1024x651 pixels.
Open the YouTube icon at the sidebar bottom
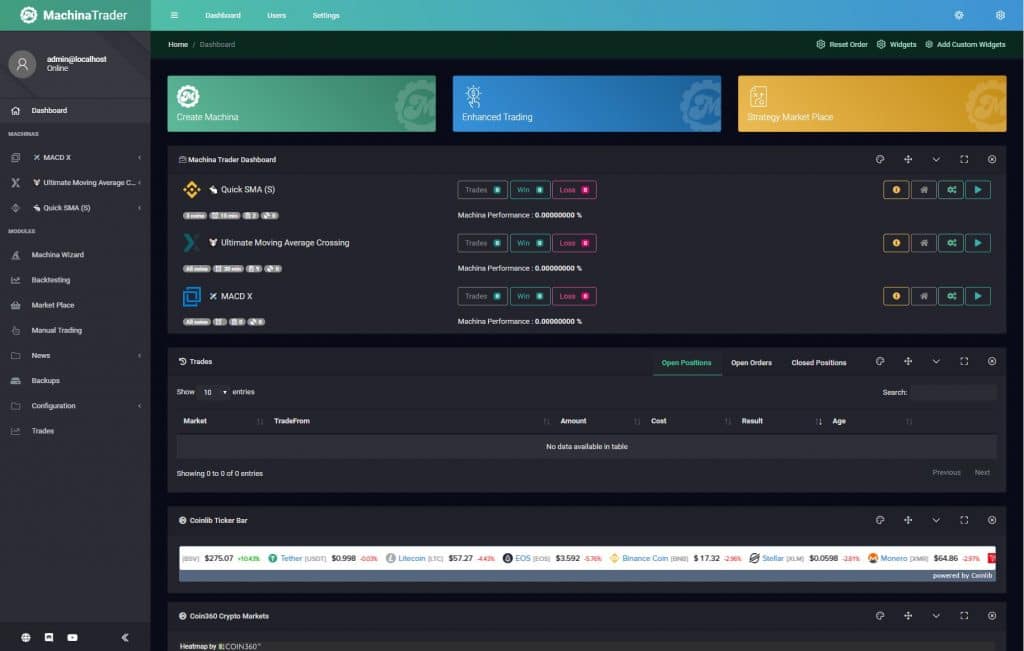pyautogui.click(x=72, y=637)
